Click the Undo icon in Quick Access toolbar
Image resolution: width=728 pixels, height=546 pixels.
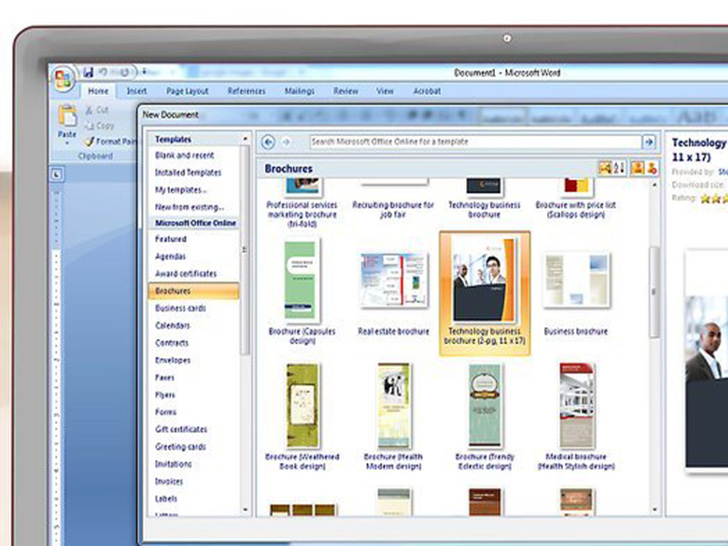[103, 72]
